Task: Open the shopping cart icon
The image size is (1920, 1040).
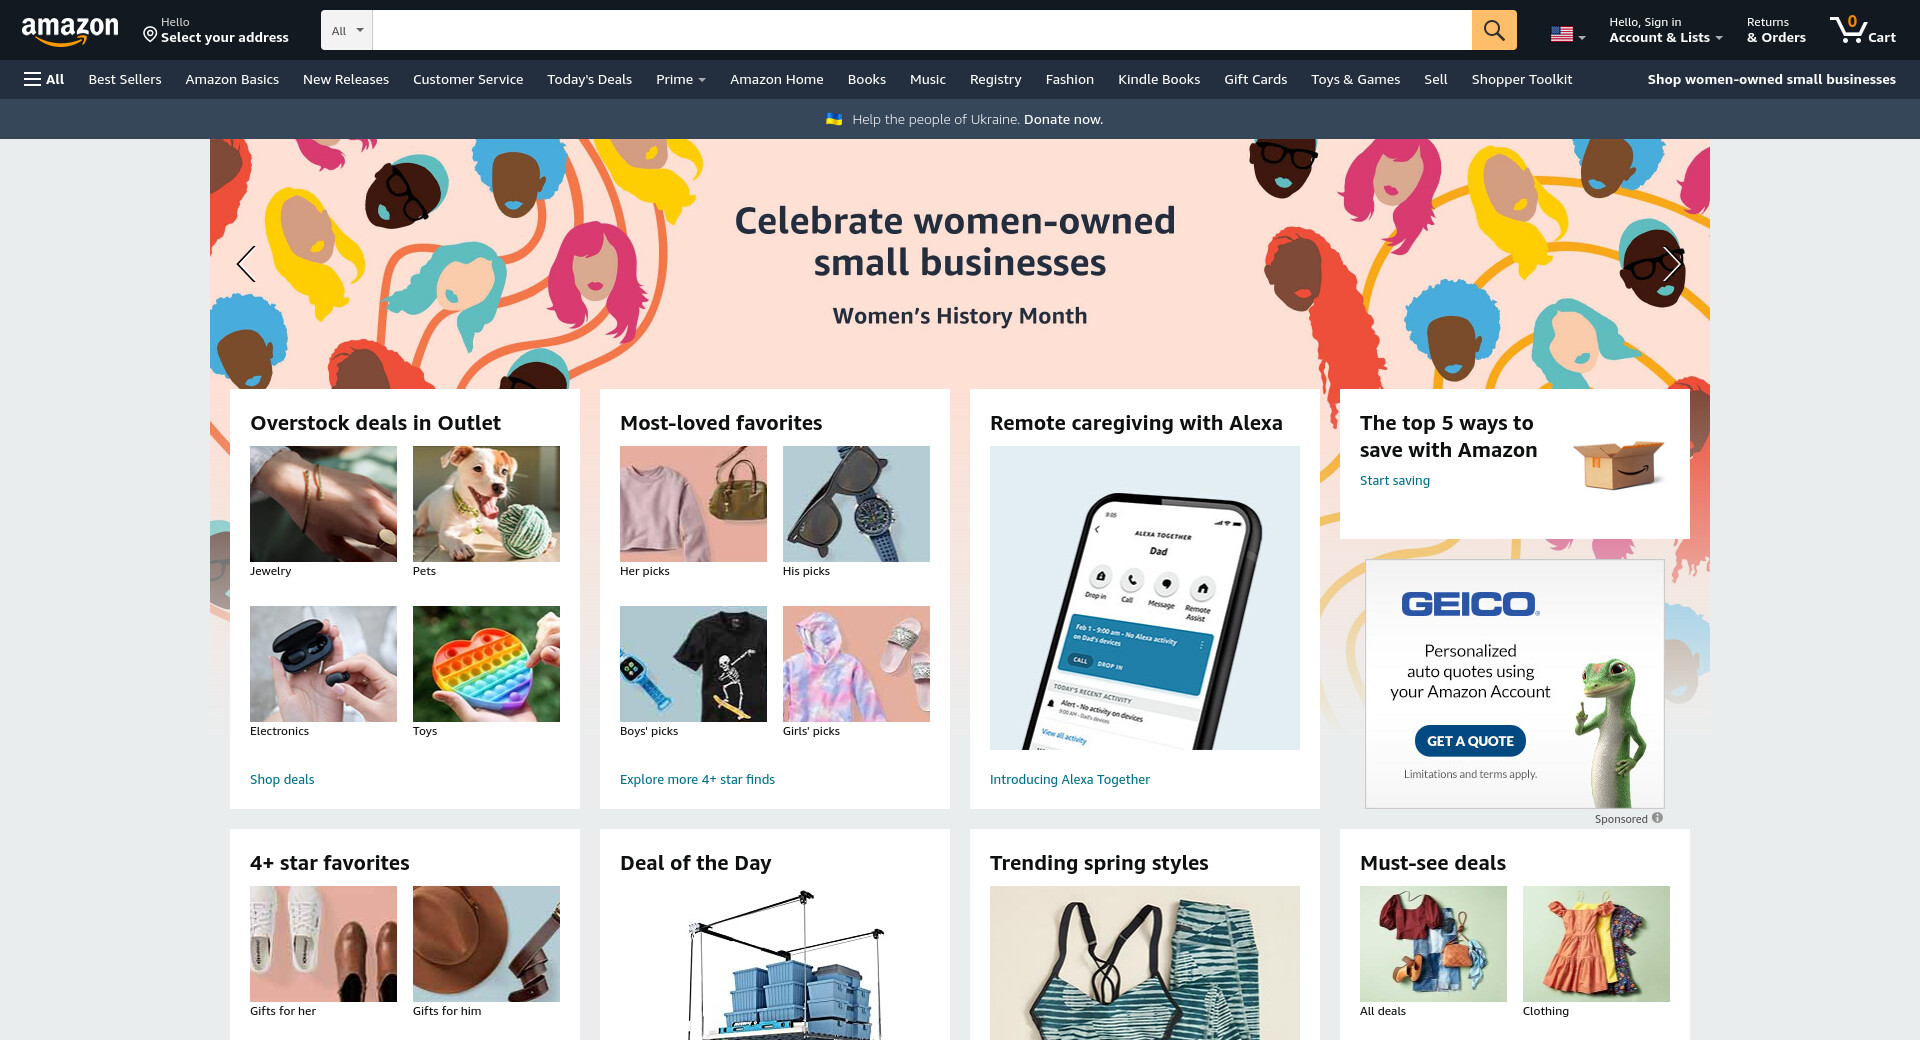Action: [1863, 30]
